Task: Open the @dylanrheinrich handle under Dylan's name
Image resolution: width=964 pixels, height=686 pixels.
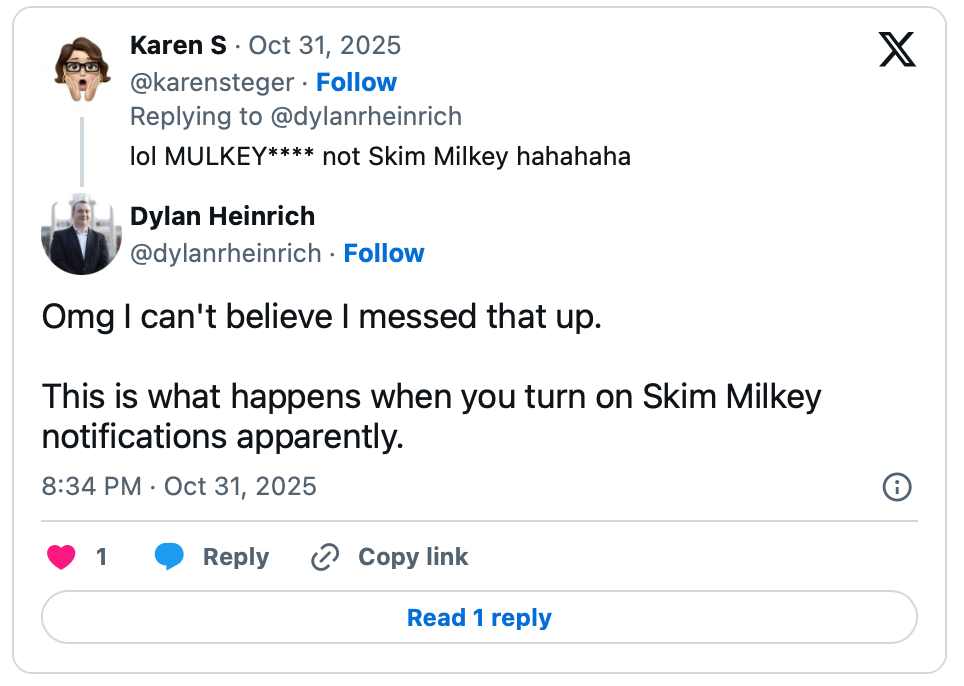Action: (x=226, y=253)
